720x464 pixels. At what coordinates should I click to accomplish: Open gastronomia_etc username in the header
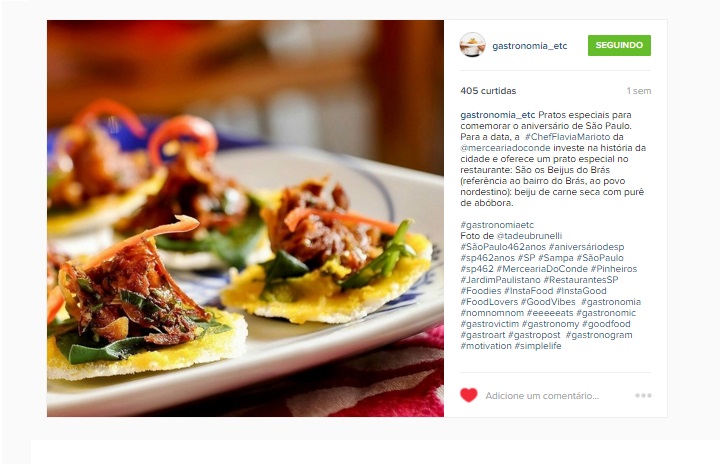coord(529,46)
